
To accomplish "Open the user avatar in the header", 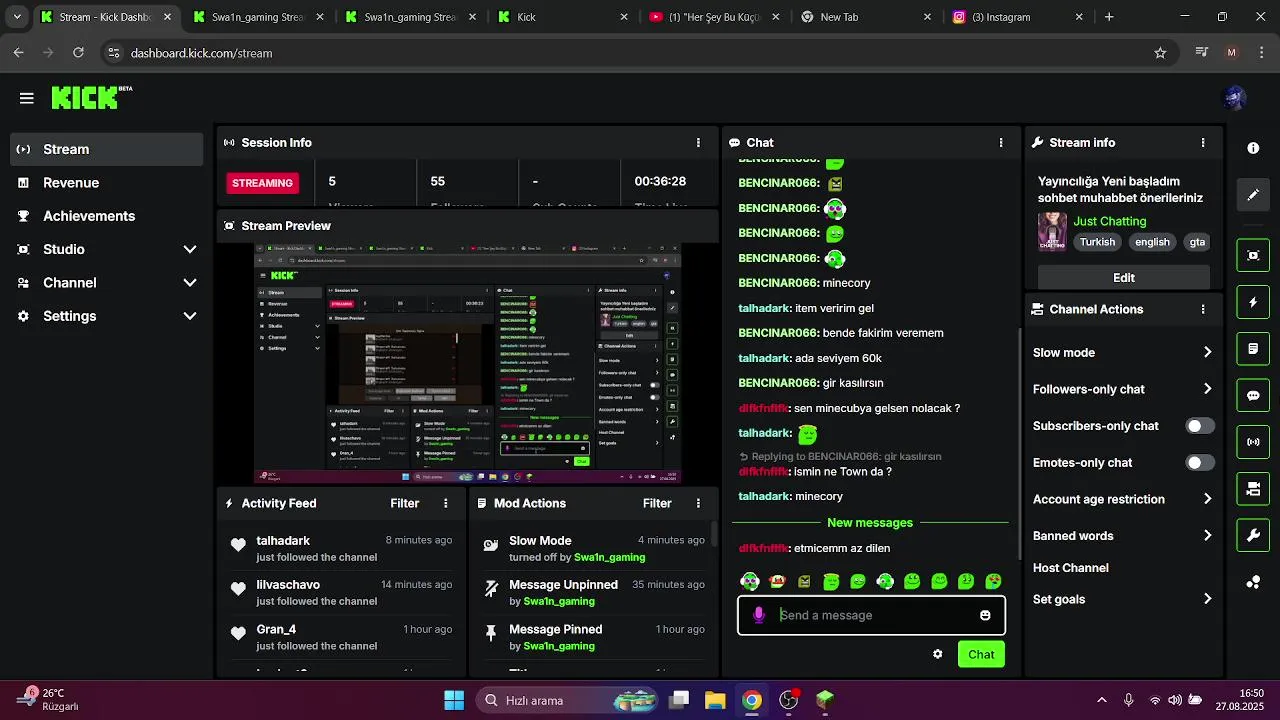I will tap(1234, 98).
